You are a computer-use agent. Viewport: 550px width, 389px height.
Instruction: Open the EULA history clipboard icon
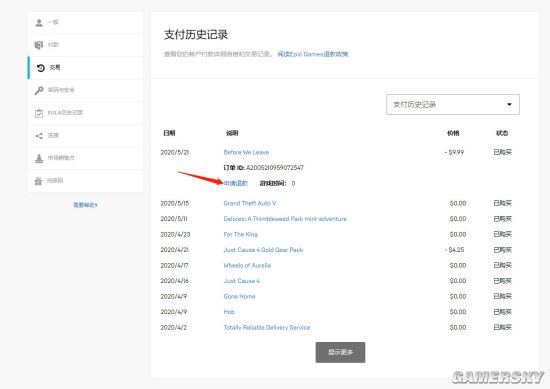[x=39, y=113]
